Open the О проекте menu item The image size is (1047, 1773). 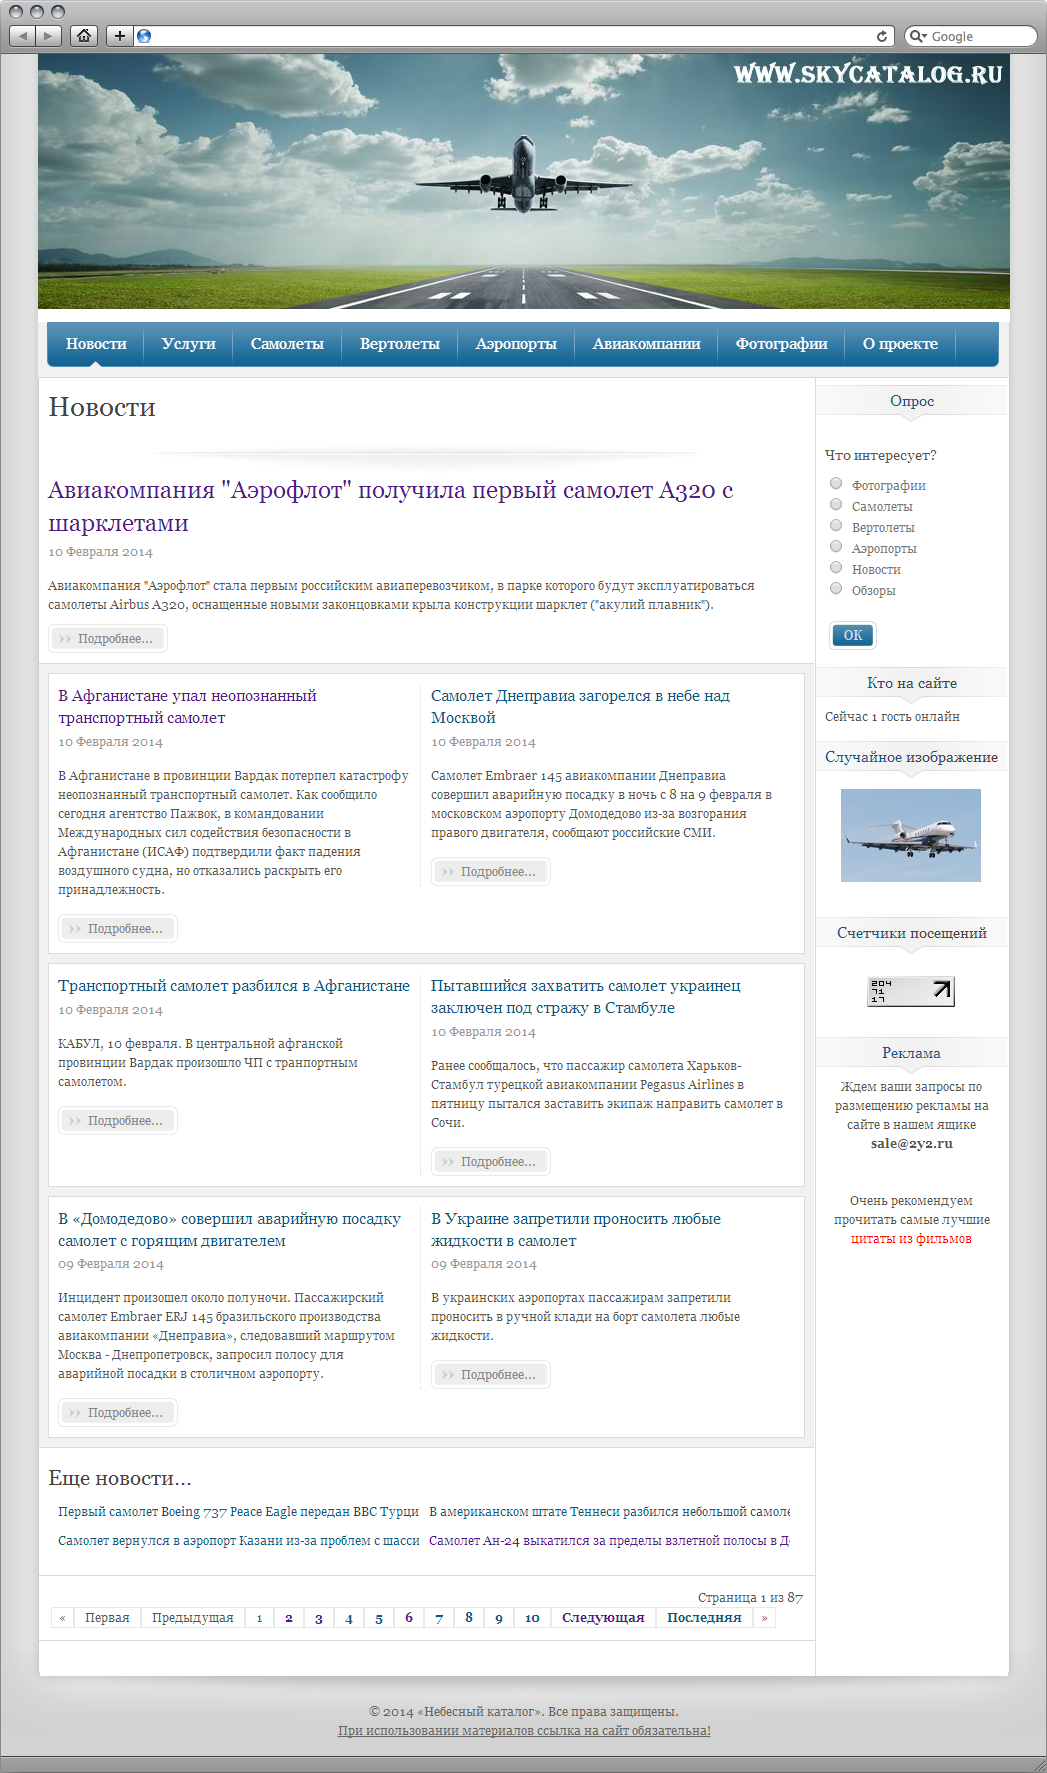(x=900, y=344)
